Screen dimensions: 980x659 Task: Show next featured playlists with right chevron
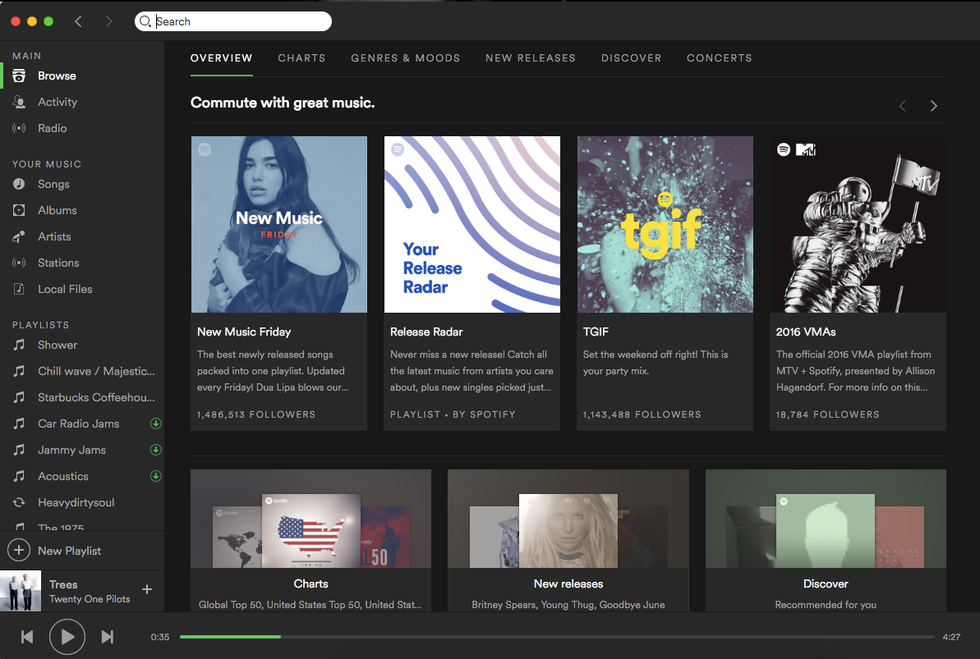click(x=933, y=106)
